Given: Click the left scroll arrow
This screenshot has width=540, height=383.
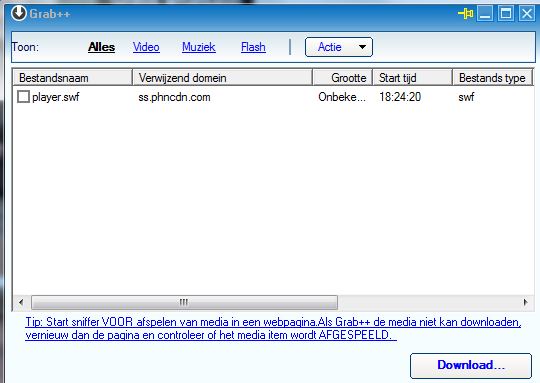Looking at the screenshot, I should point(21,302).
